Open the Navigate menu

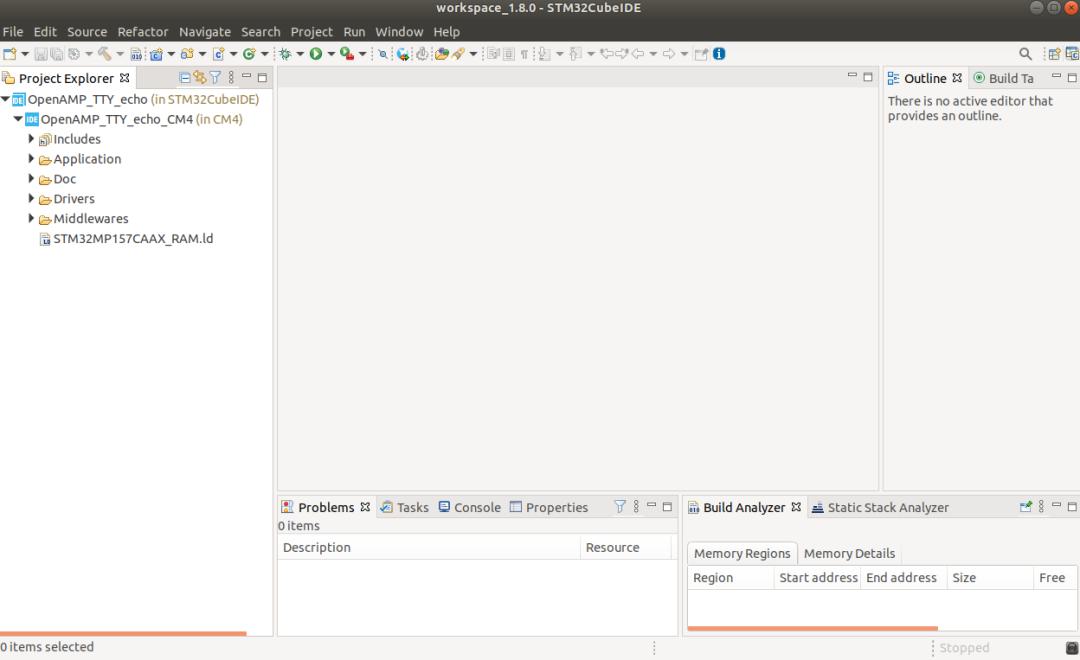pos(205,32)
